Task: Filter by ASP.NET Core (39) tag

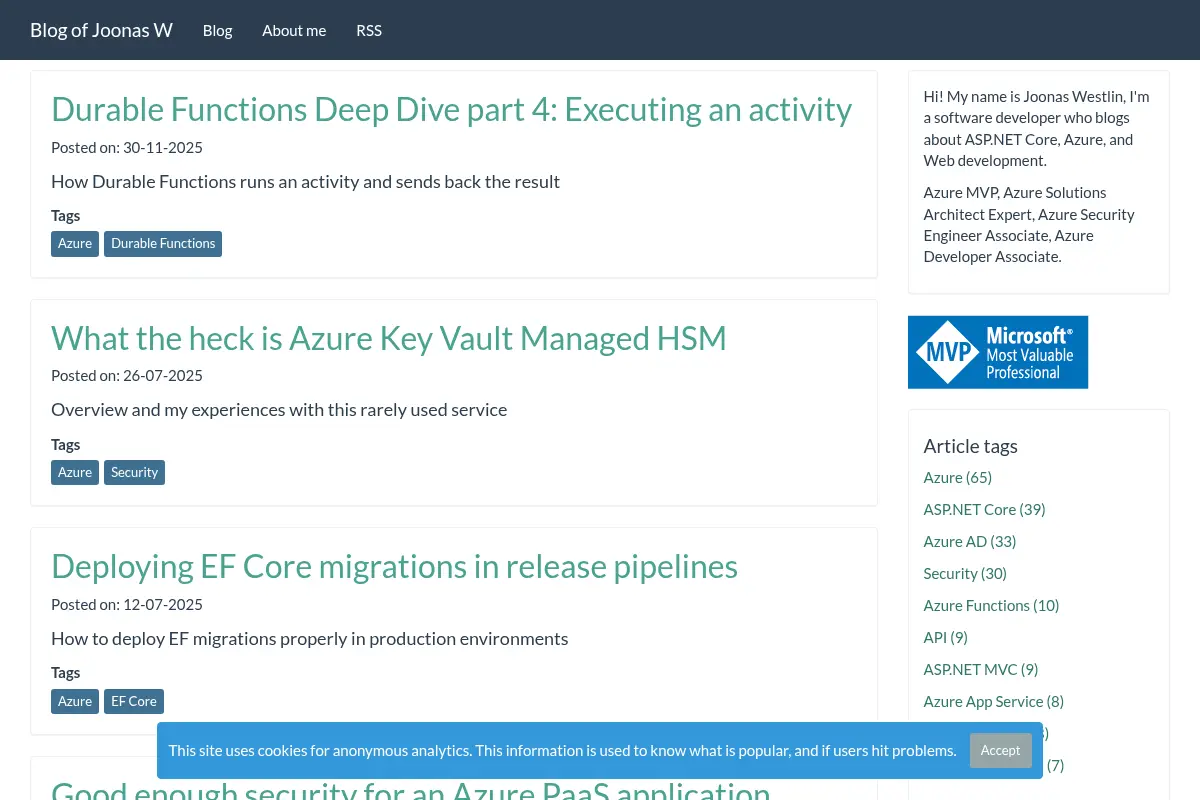Action: tap(984, 509)
